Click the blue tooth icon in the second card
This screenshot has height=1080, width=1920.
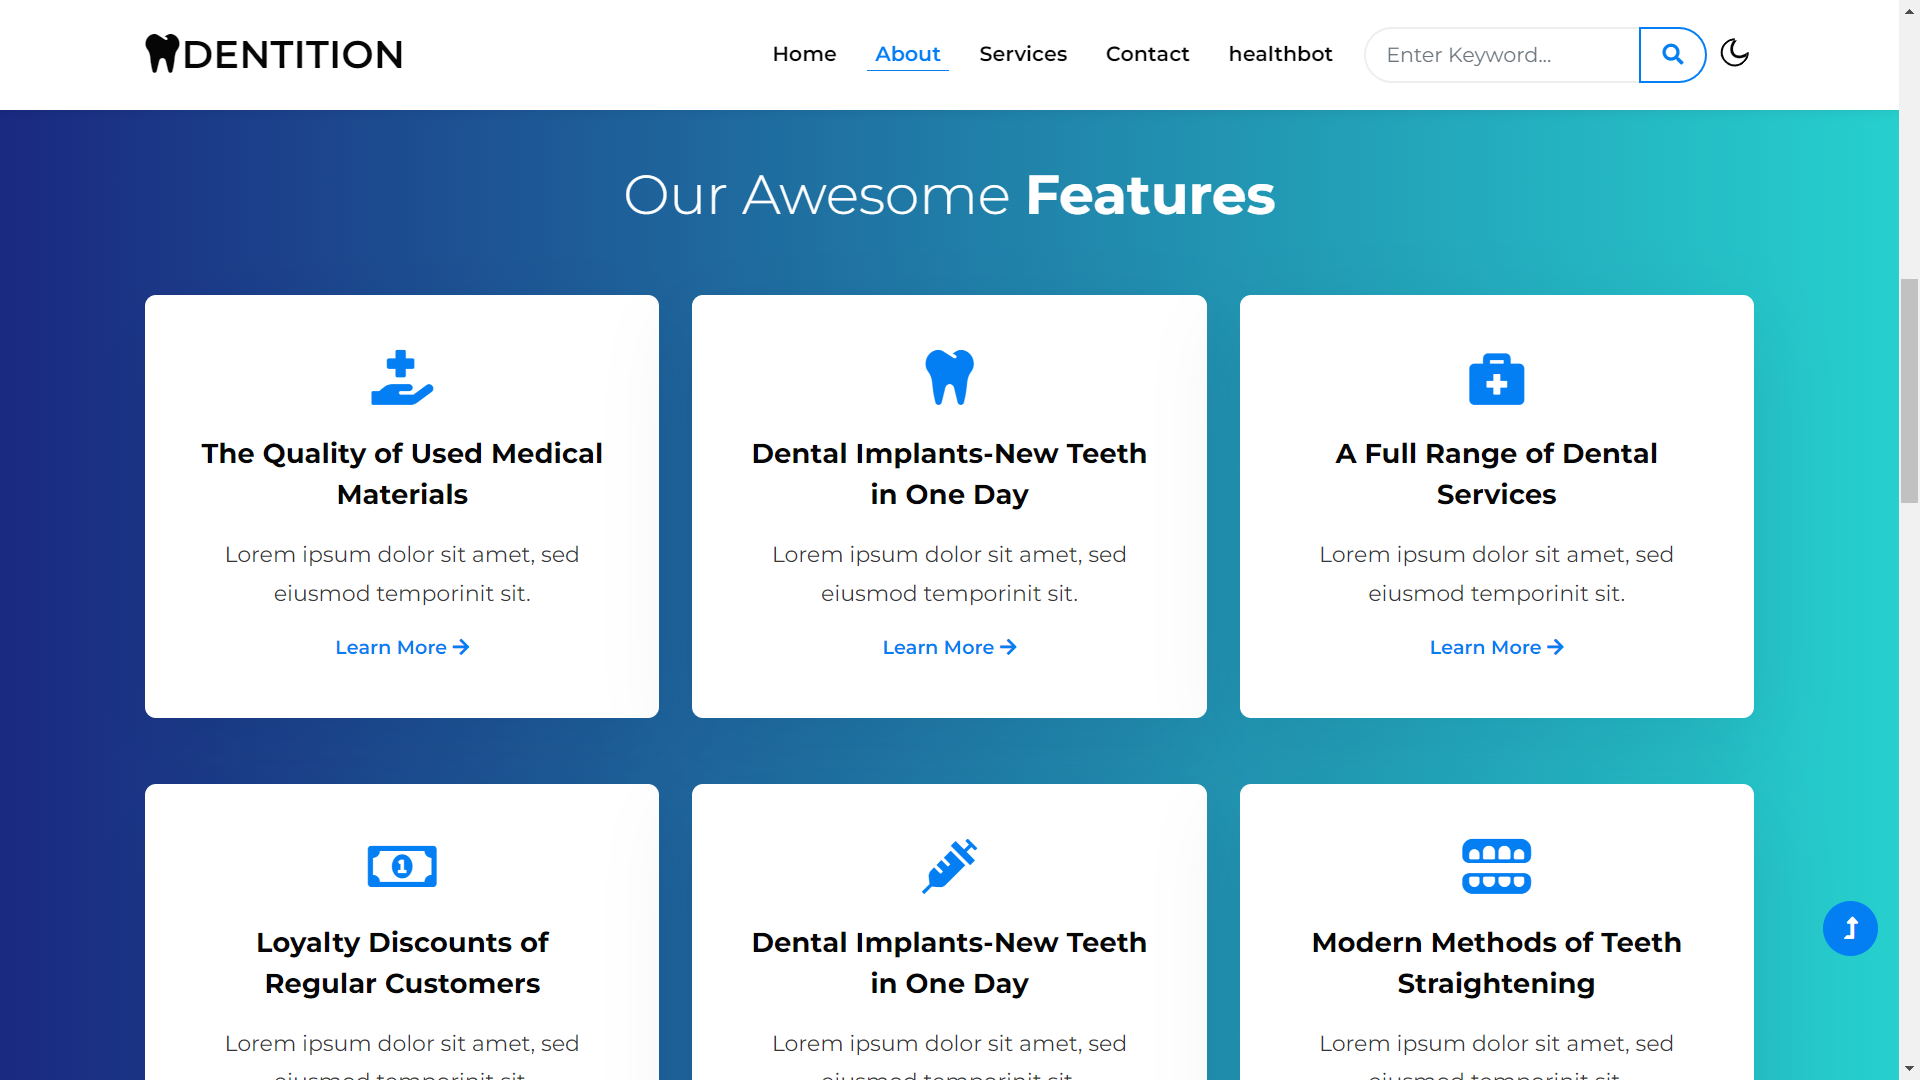pos(949,377)
